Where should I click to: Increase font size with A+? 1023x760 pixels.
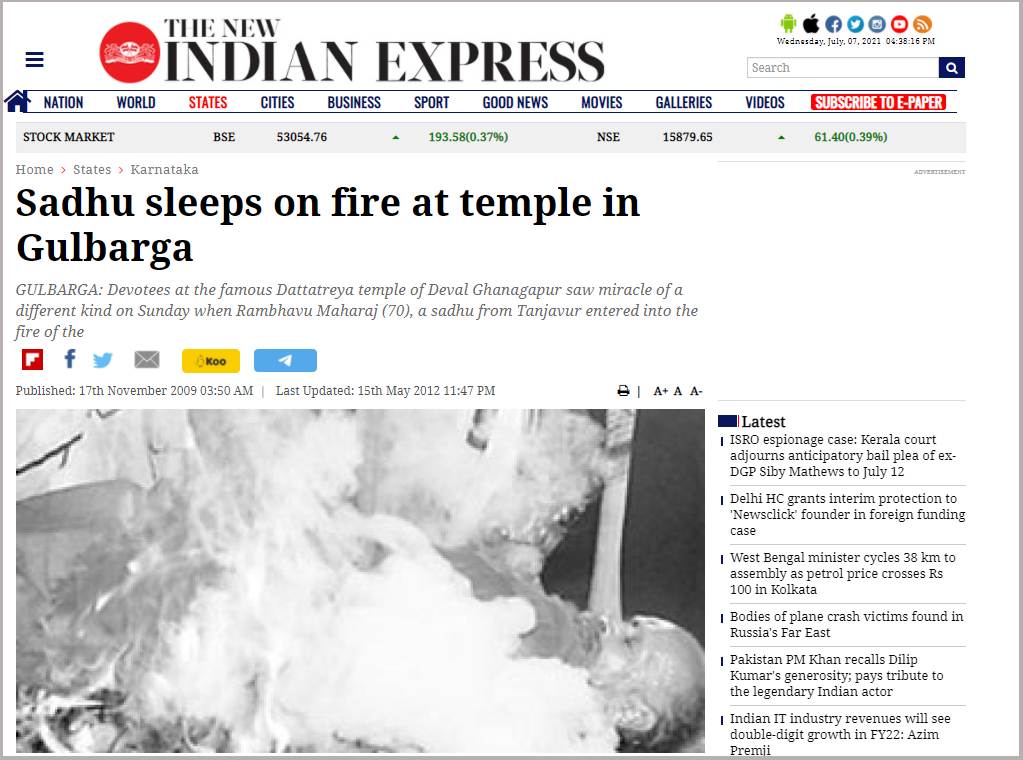pos(660,391)
